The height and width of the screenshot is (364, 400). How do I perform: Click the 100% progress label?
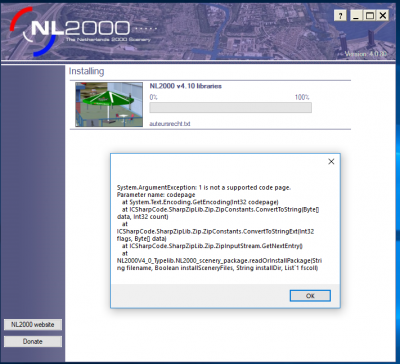pos(302,98)
